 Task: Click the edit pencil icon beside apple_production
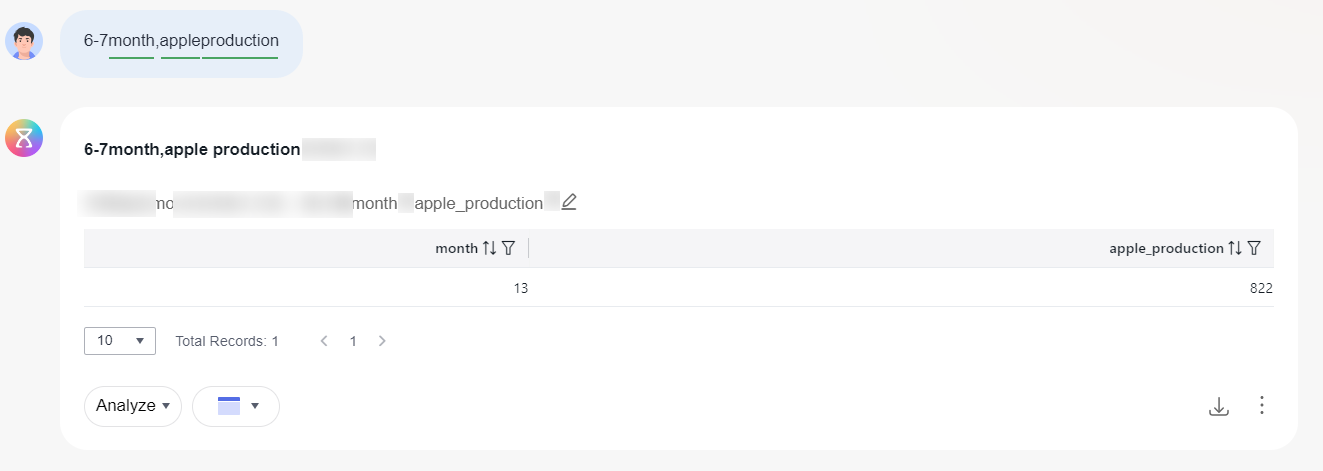pos(569,202)
